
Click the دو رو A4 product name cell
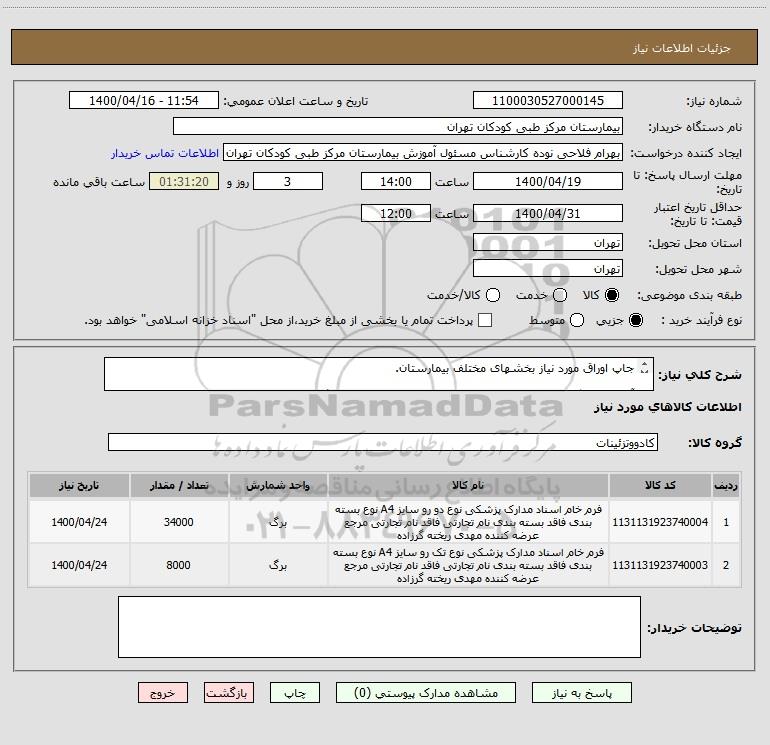468,522
